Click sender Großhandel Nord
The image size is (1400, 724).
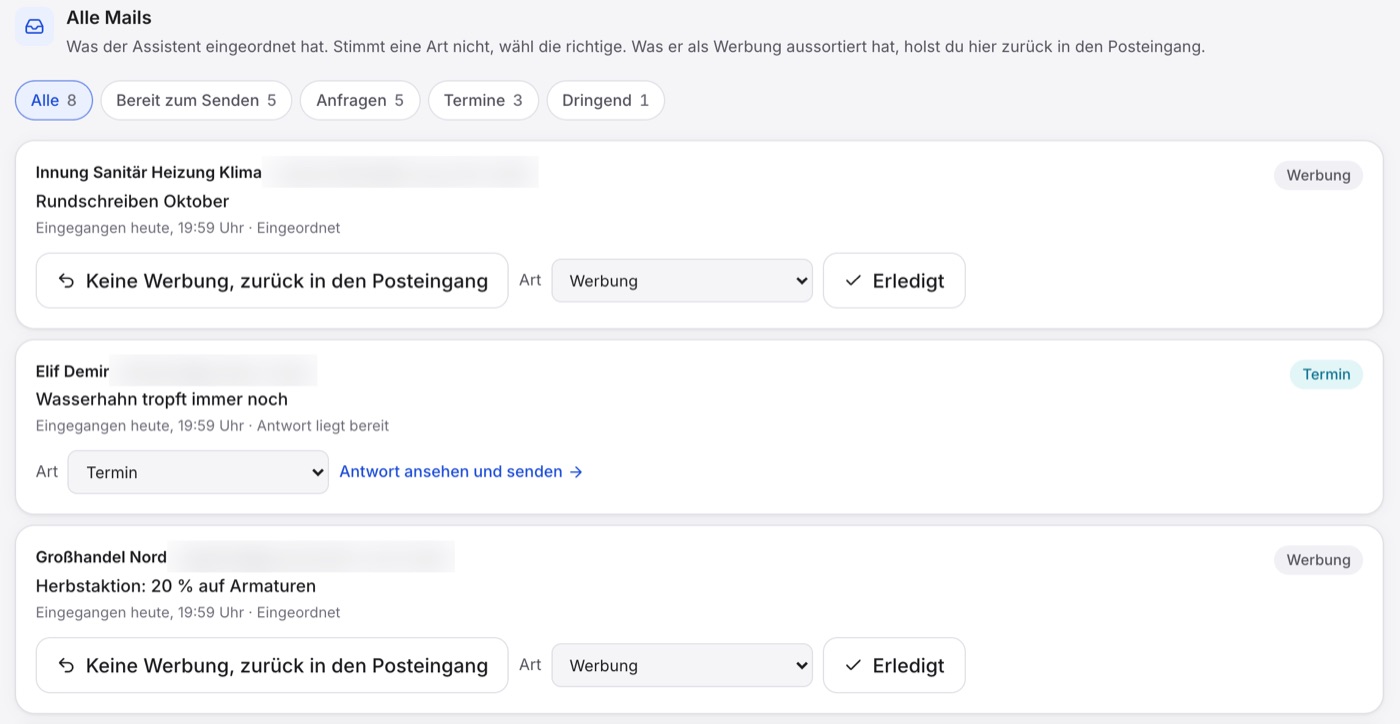101,557
